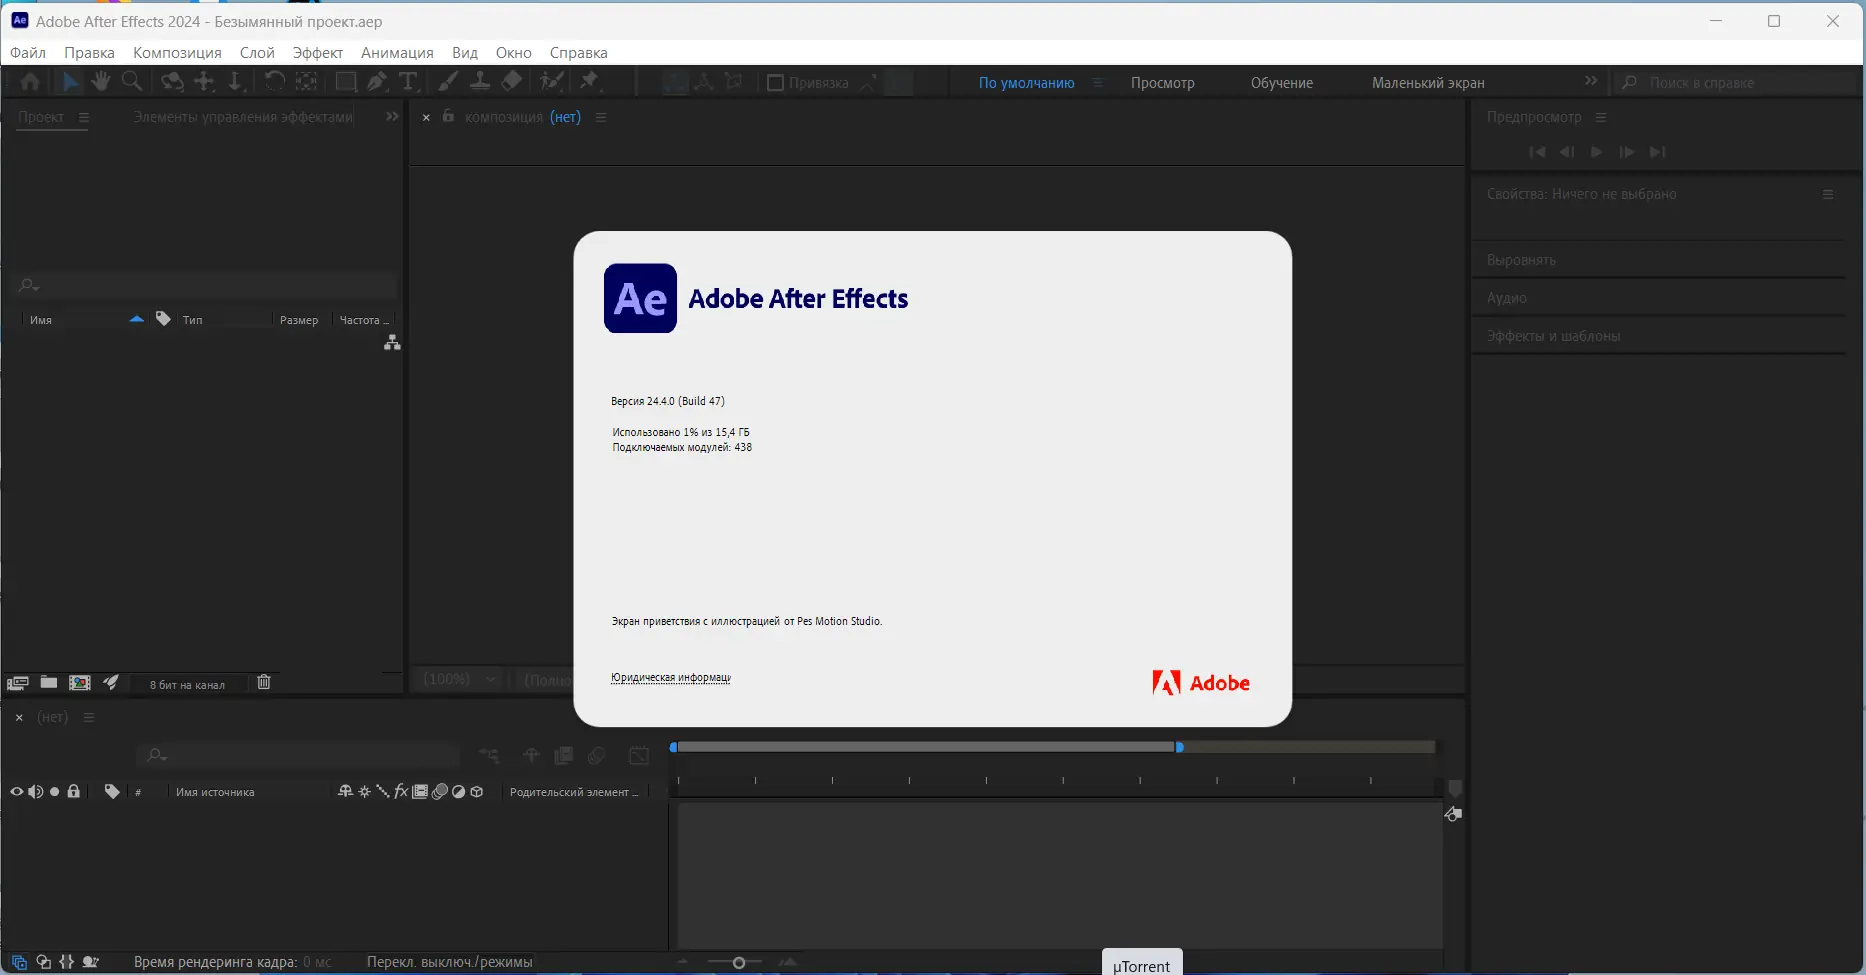
Task: Select the Zoom magnifier tool
Action: (x=131, y=82)
